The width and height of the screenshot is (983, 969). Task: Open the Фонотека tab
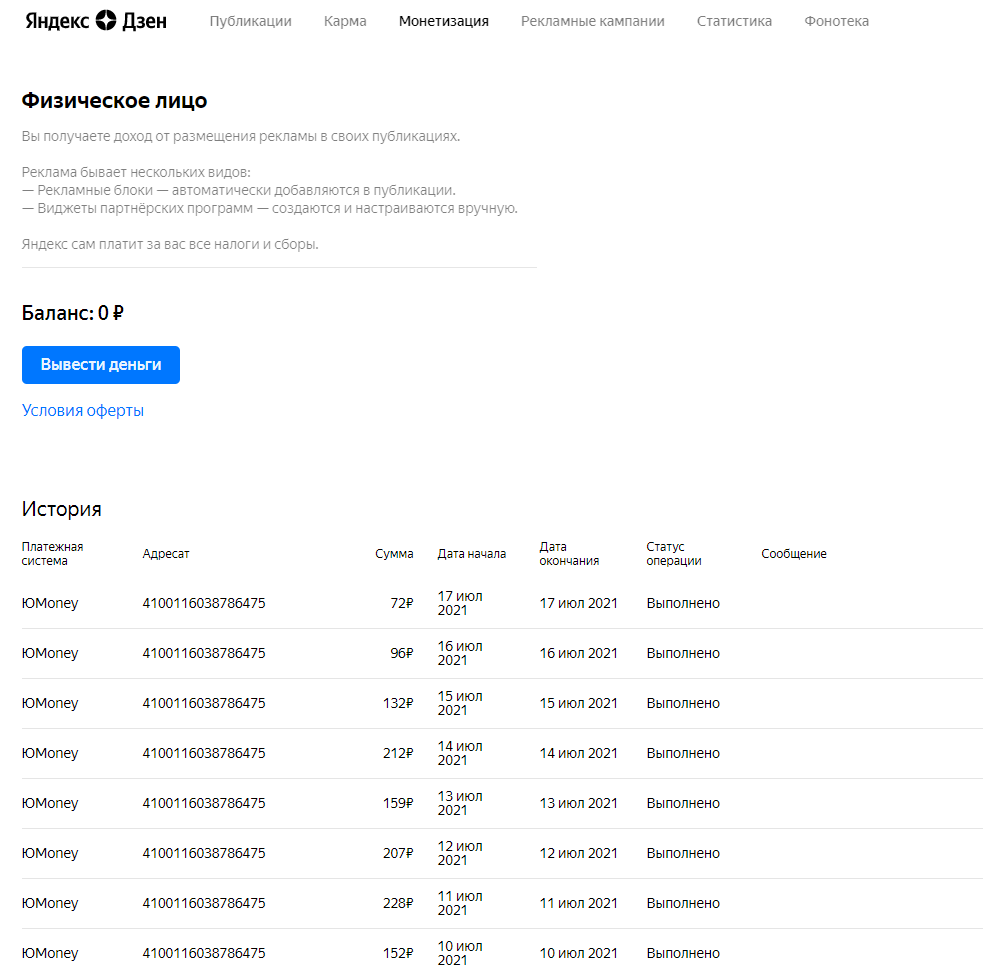pyautogui.click(x=836, y=21)
